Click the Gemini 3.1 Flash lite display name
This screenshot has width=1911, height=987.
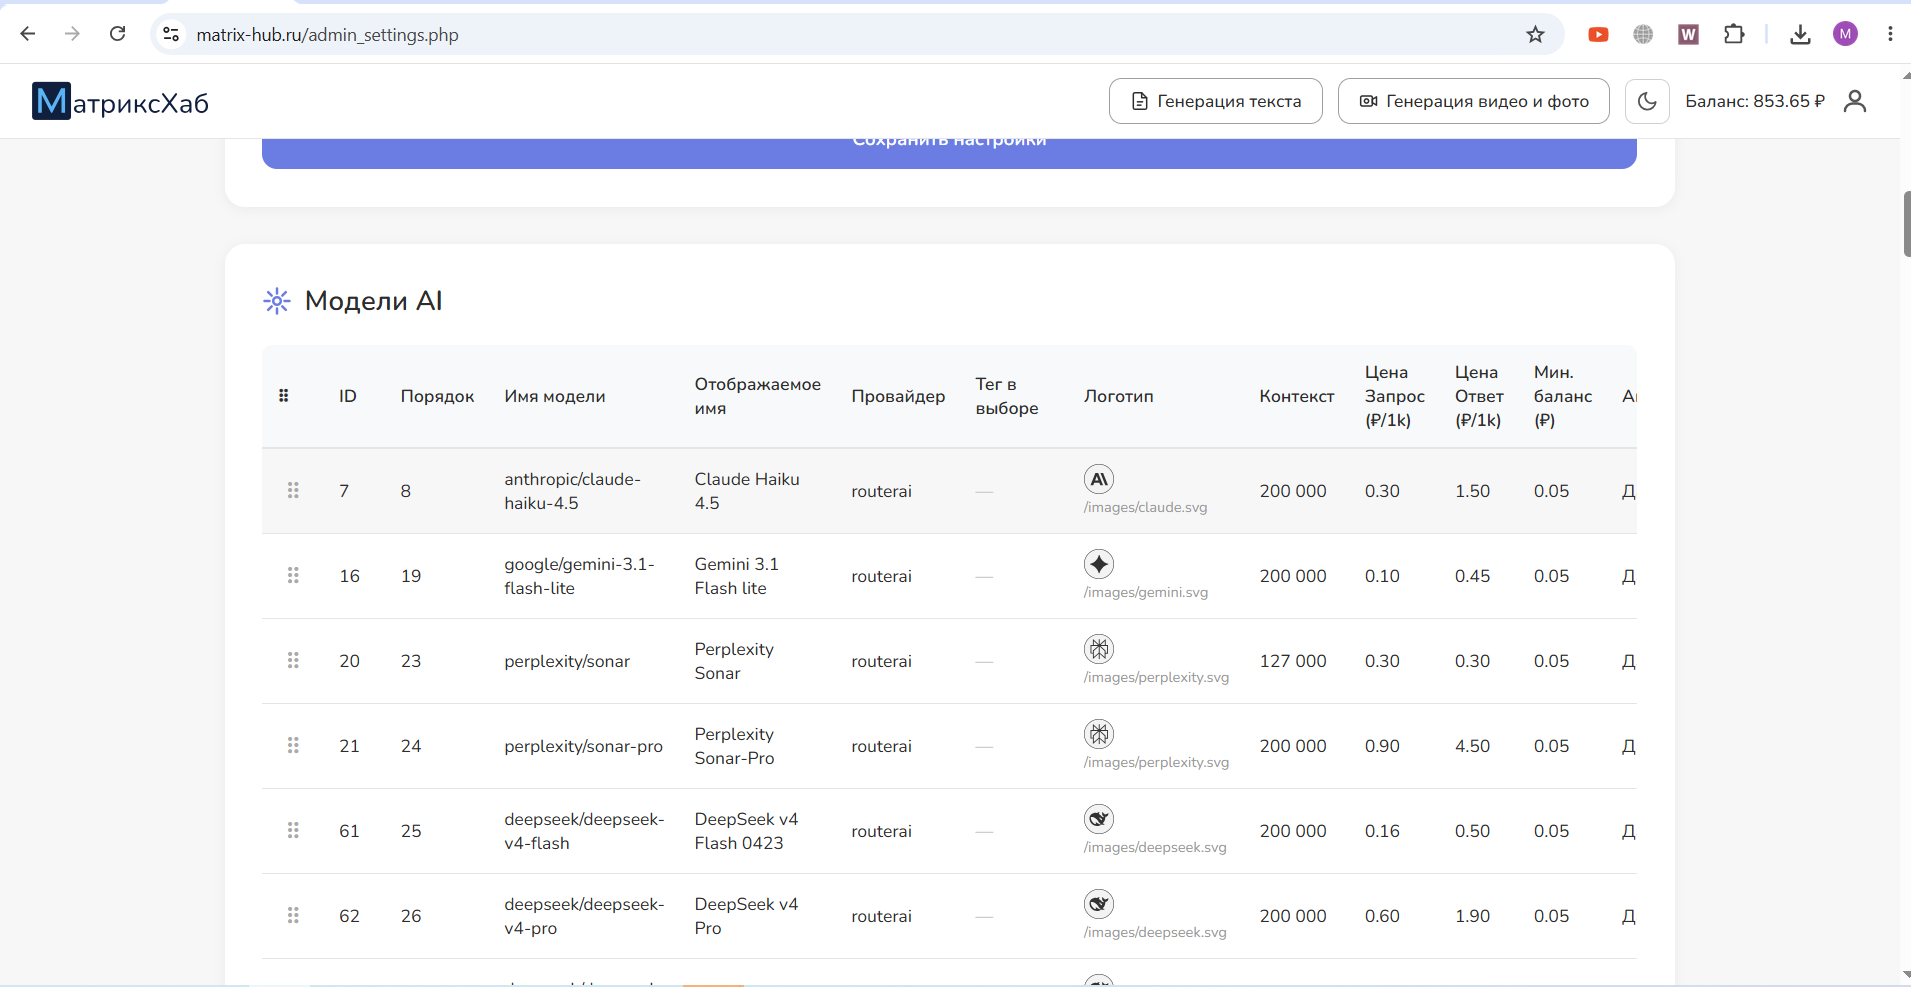[x=736, y=576]
